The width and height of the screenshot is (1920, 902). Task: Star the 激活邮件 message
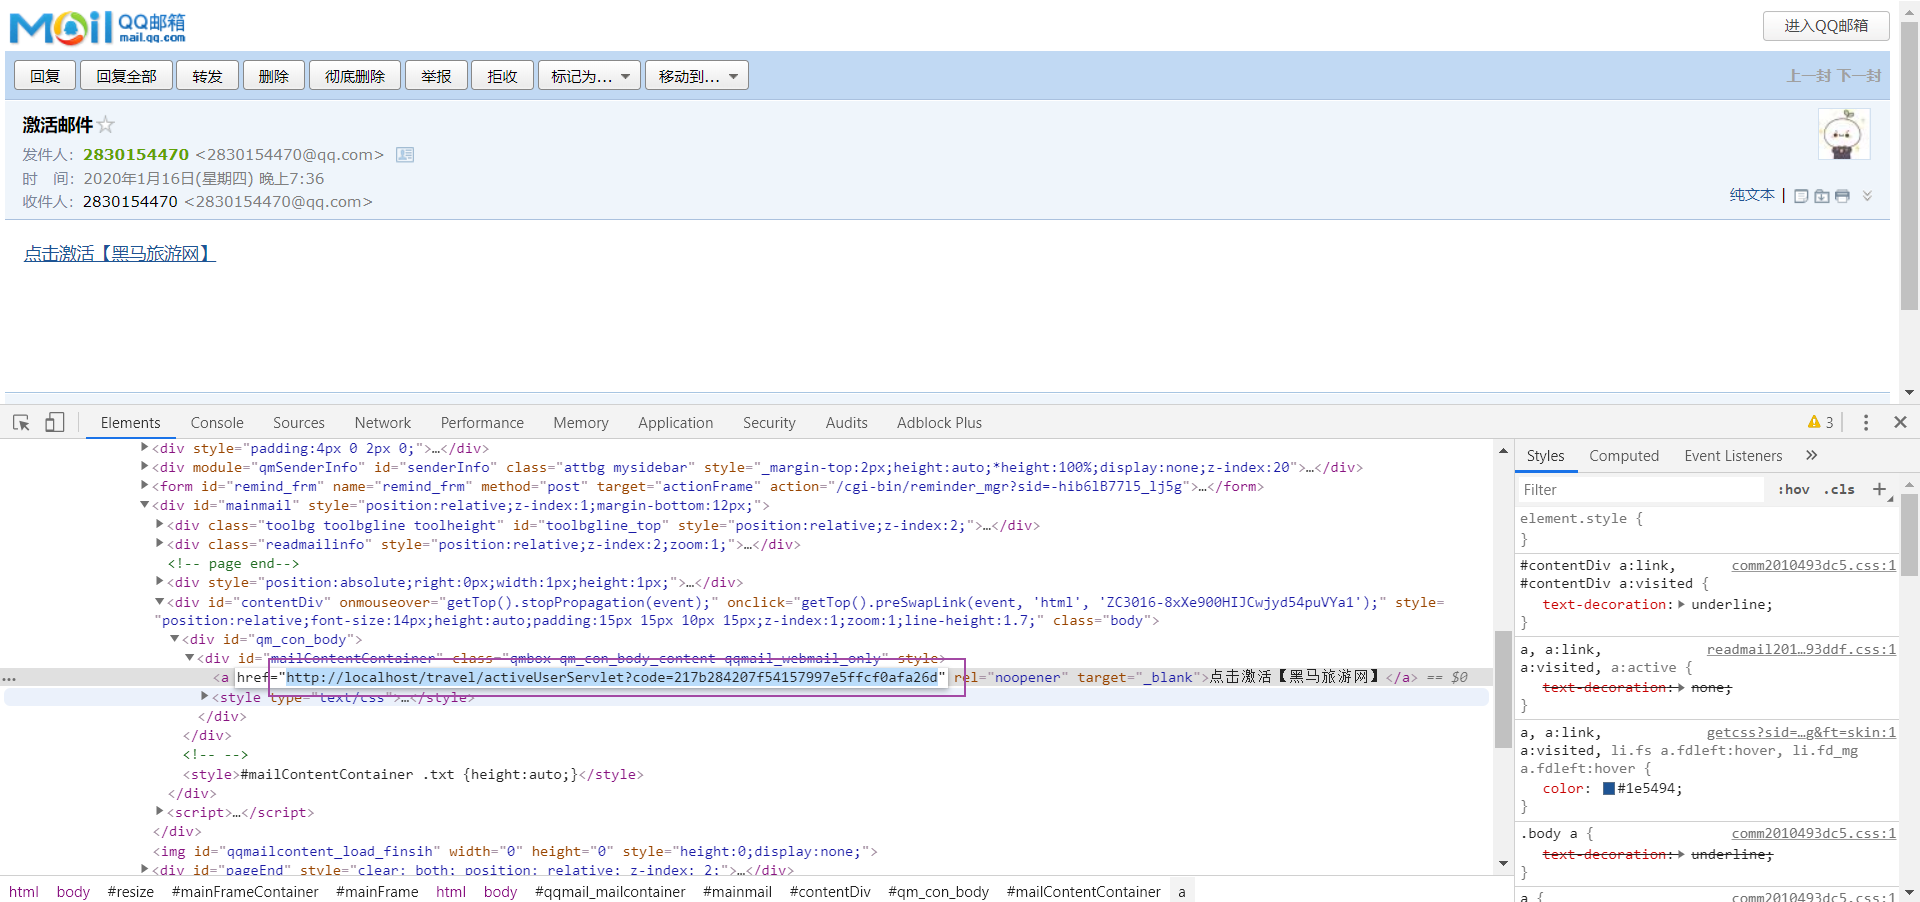click(x=106, y=125)
